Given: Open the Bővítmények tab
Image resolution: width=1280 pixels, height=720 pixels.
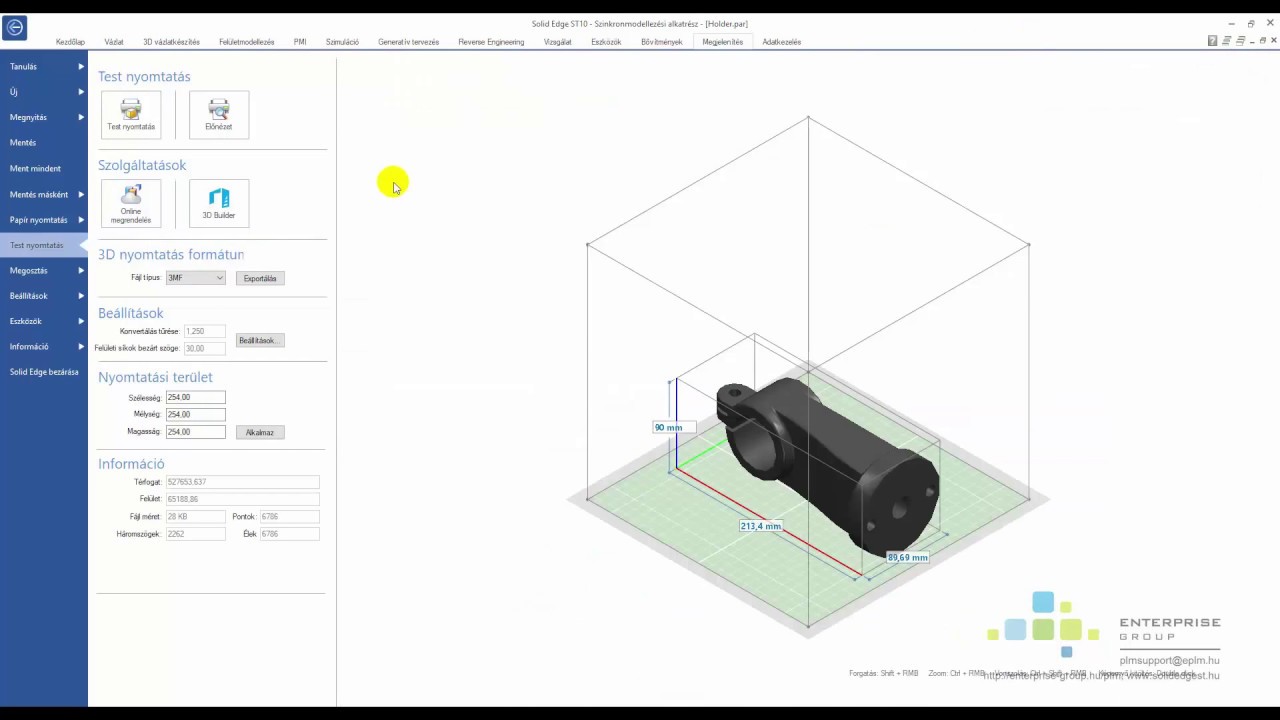Looking at the screenshot, I should point(662,42).
